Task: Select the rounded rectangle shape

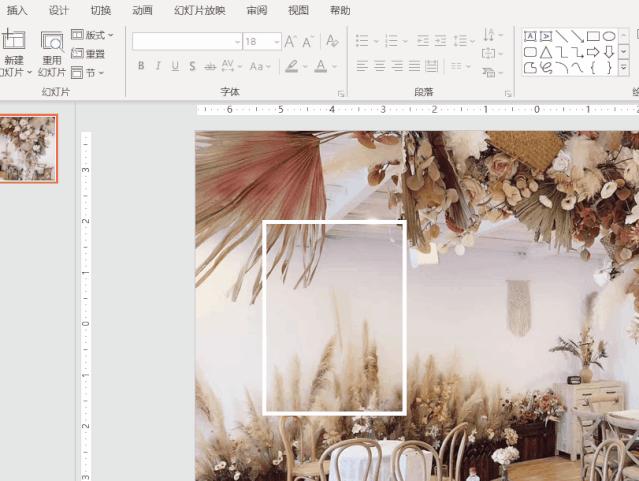Action: 530,52
